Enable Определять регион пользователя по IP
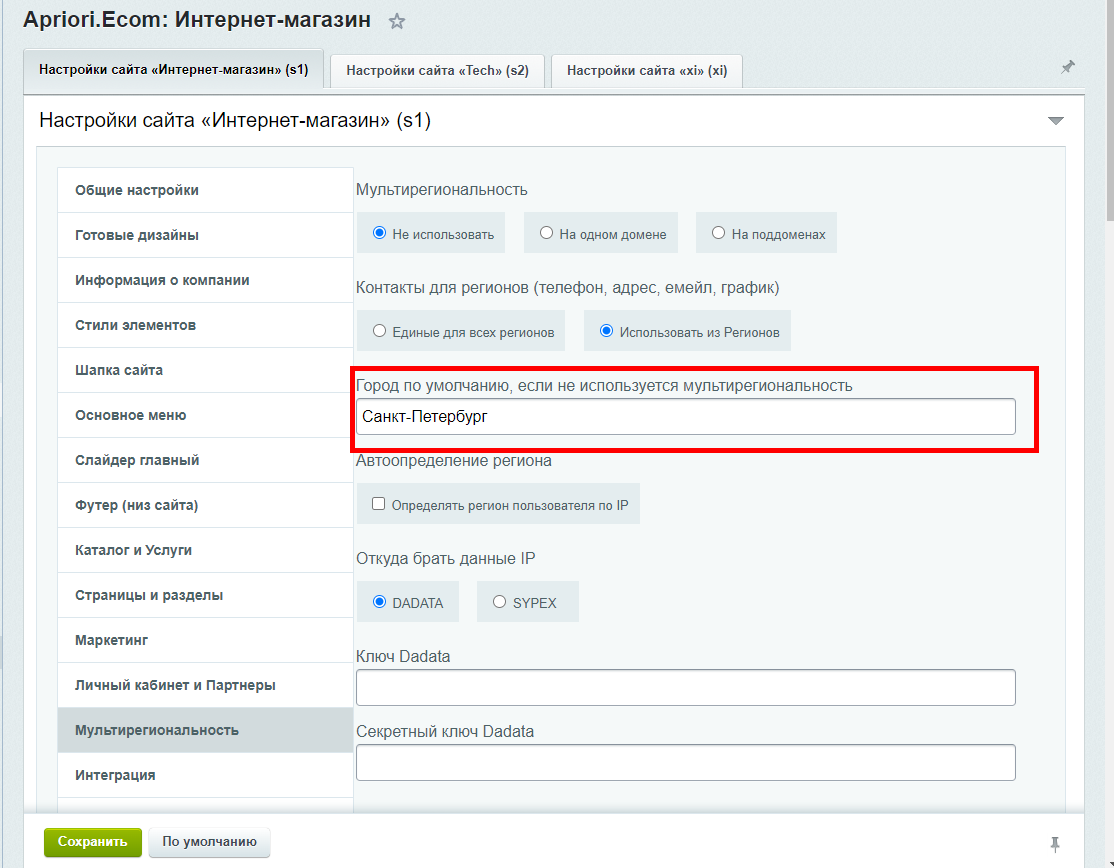 [x=379, y=504]
